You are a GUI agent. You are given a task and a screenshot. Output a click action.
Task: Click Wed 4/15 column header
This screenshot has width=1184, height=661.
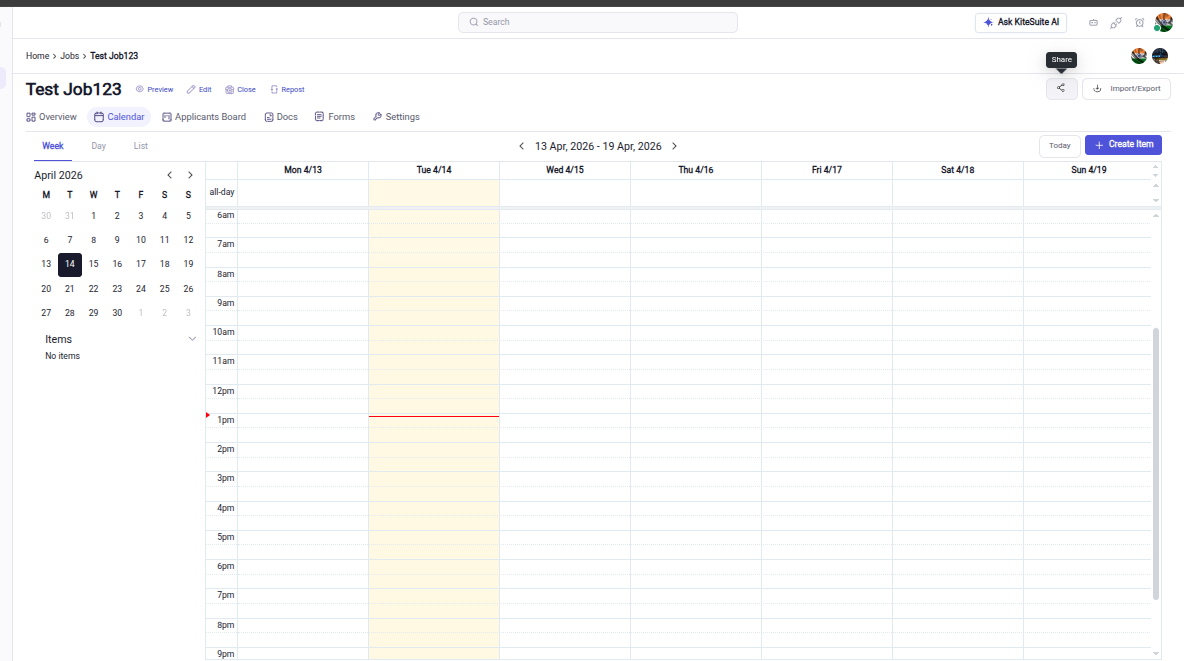565,170
